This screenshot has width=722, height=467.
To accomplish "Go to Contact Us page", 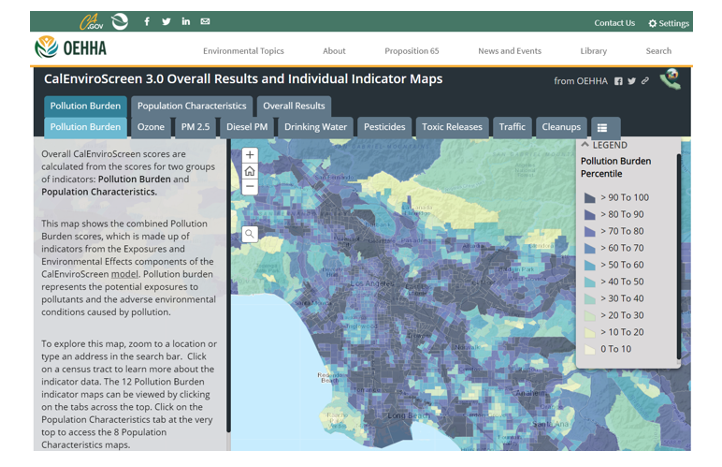I will (614, 23).
